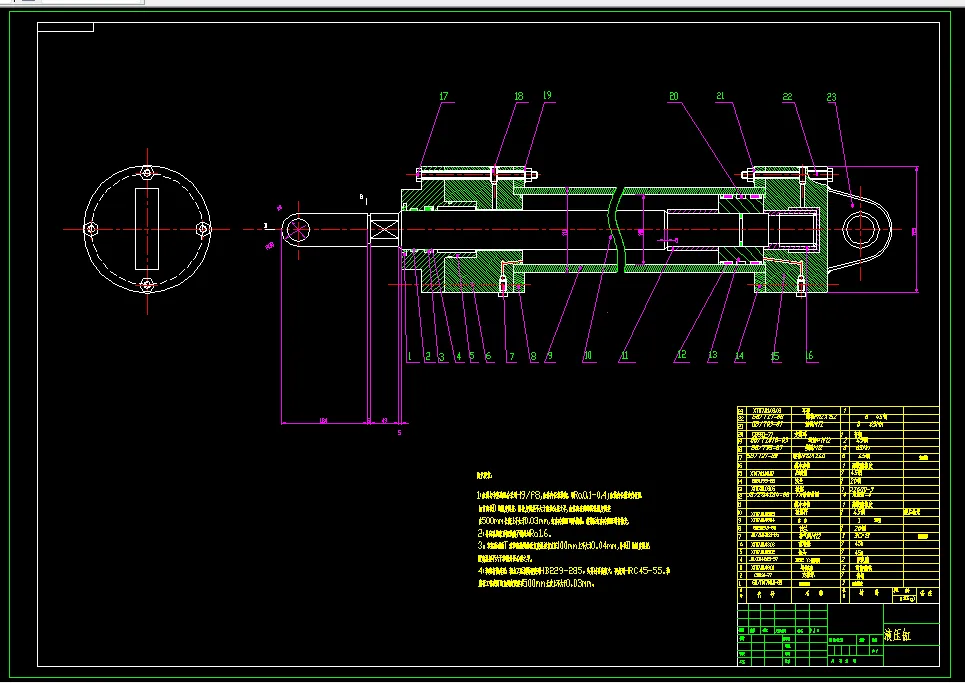Select balloon label 11 below the cylinder
This screenshot has width=965, height=683.
624,356
